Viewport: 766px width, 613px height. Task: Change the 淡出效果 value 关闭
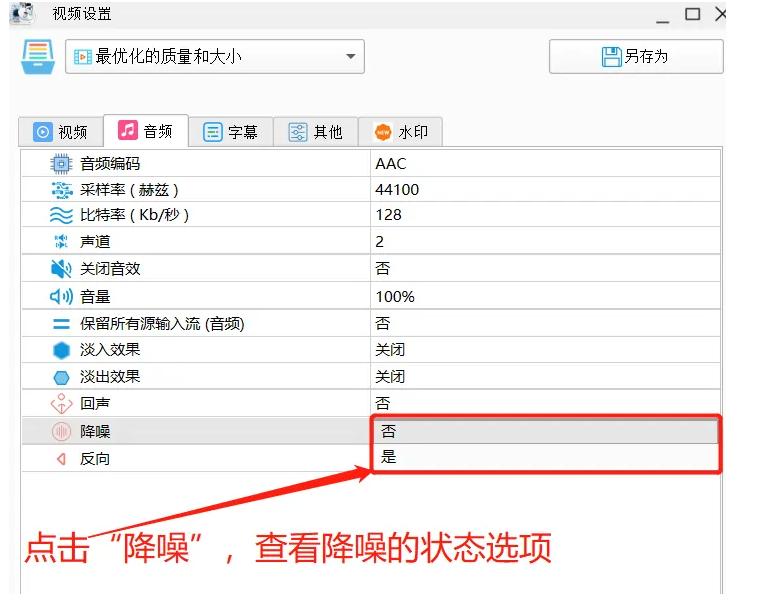545,376
